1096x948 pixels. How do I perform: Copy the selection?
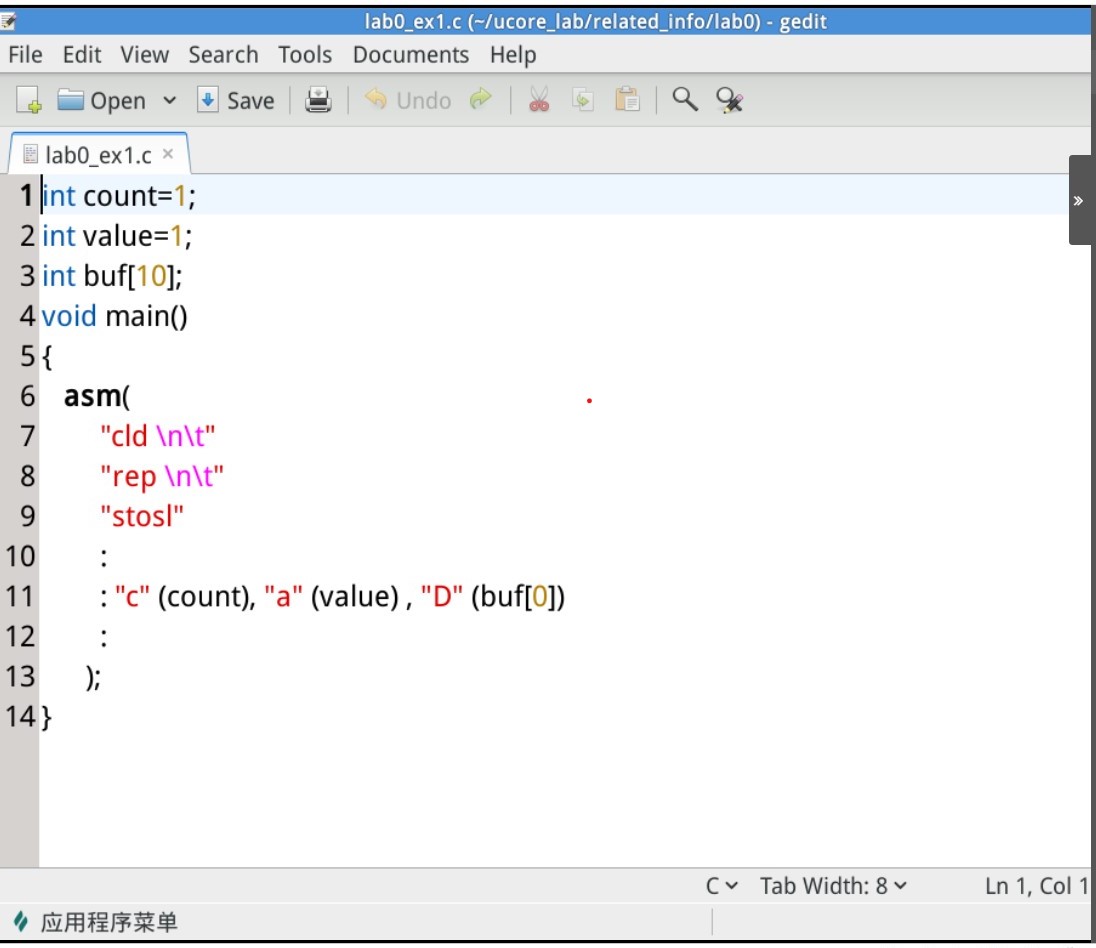(x=581, y=100)
